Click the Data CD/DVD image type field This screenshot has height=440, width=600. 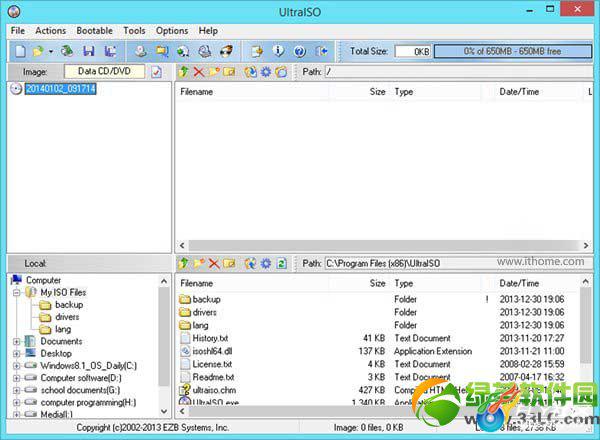tap(104, 71)
